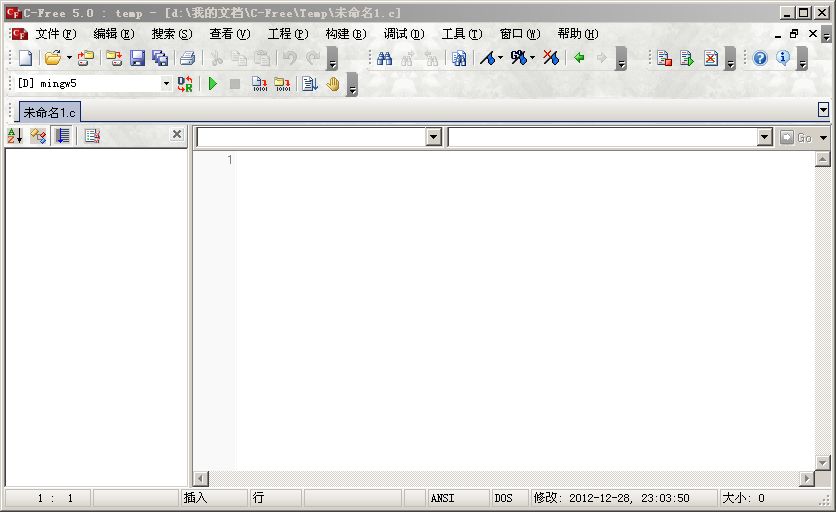
Task: Sort symbols alphabetically with A-Z icon
Action: (x=15, y=135)
